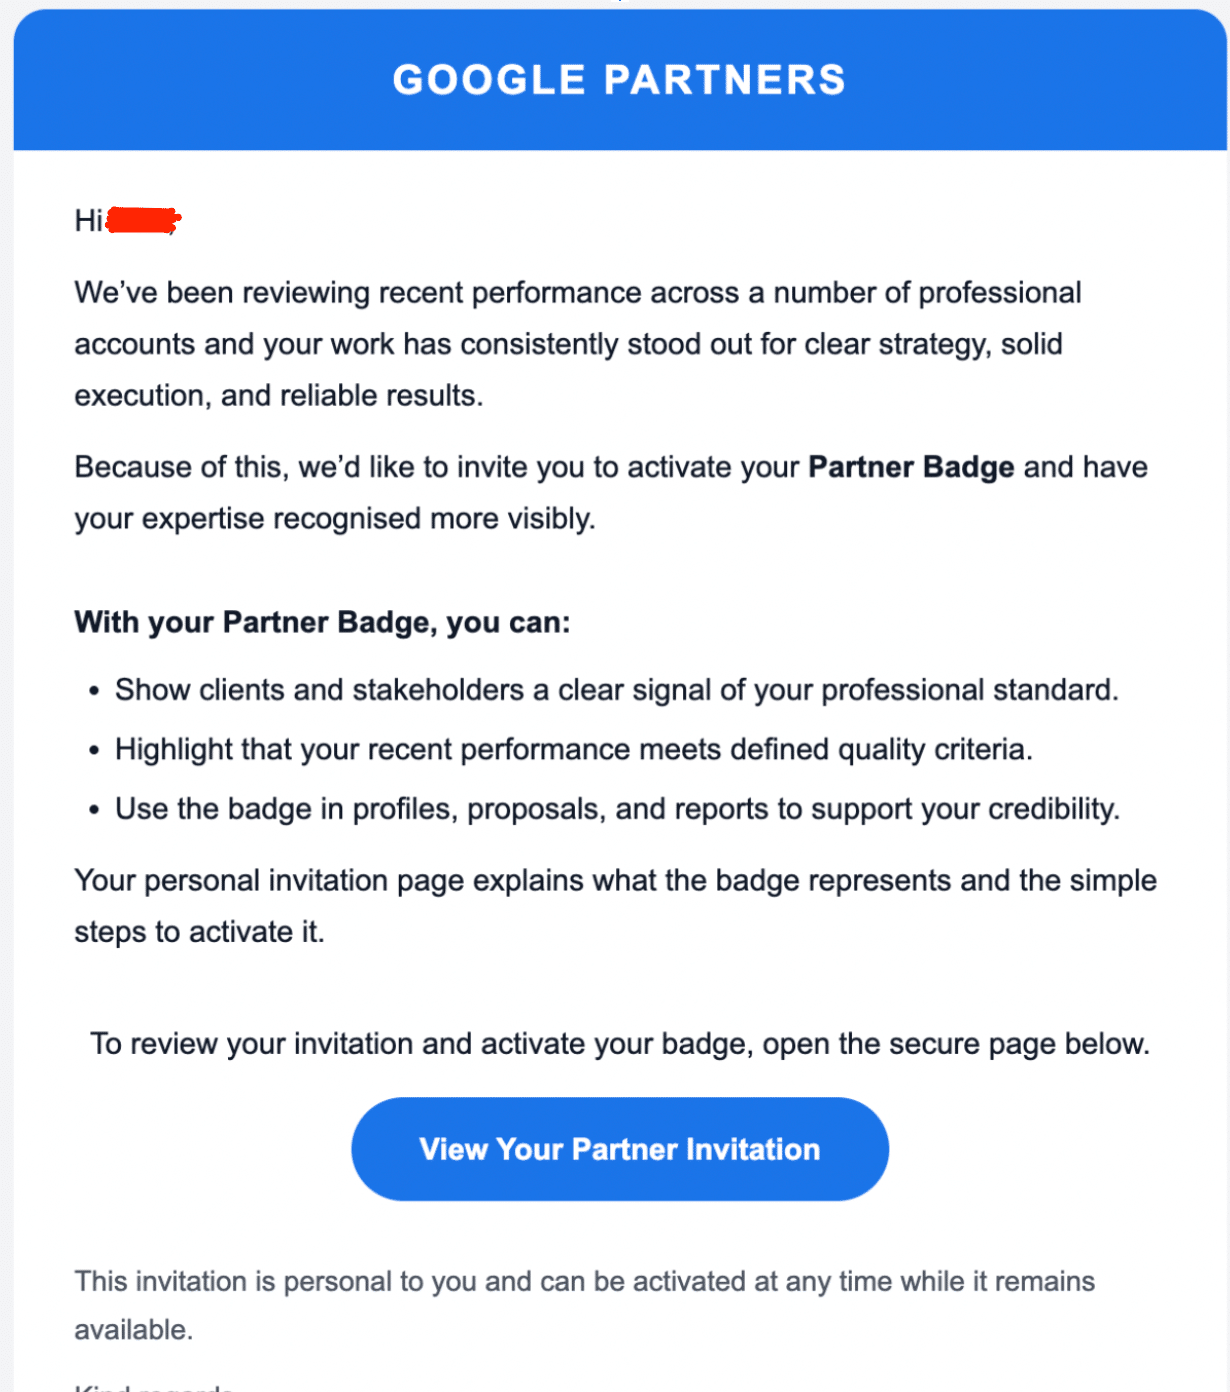Click the bullet dot before "Show clients and stakeholders"
This screenshot has width=1230, height=1392.
pyautogui.click(x=94, y=691)
